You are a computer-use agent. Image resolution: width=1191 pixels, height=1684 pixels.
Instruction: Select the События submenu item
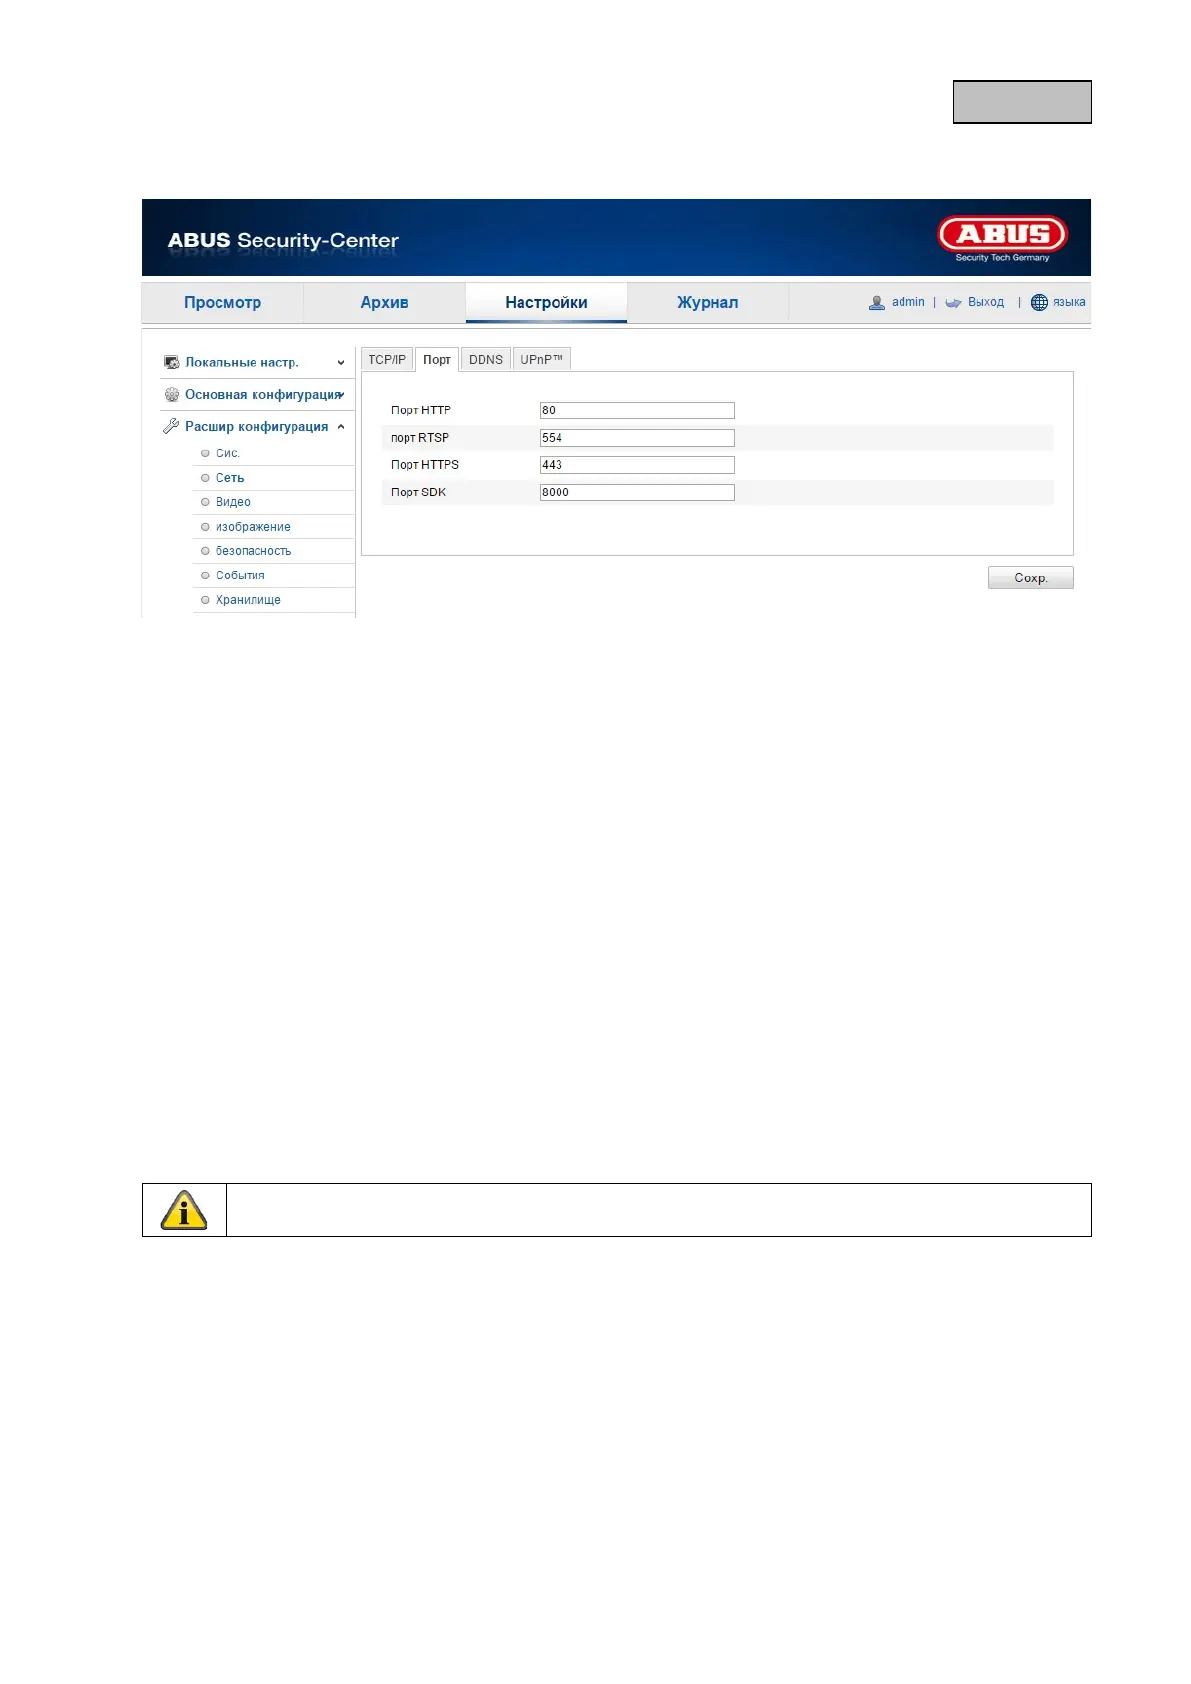(240, 576)
